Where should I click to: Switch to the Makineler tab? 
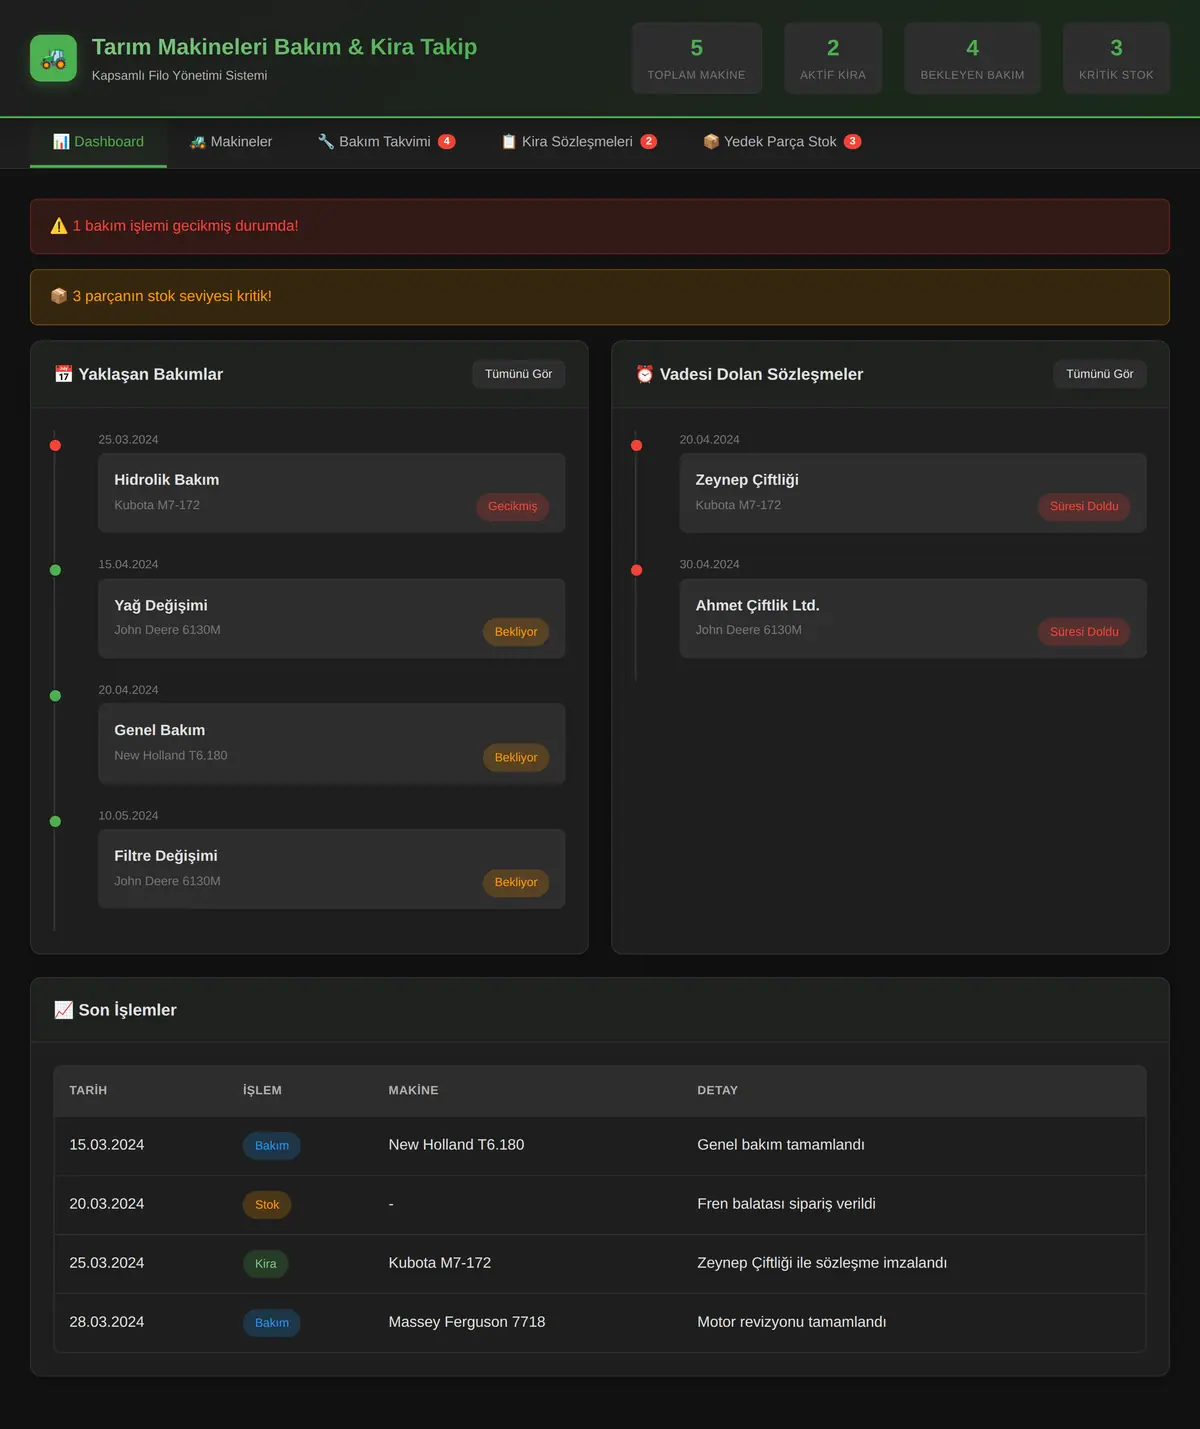tap(231, 142)
